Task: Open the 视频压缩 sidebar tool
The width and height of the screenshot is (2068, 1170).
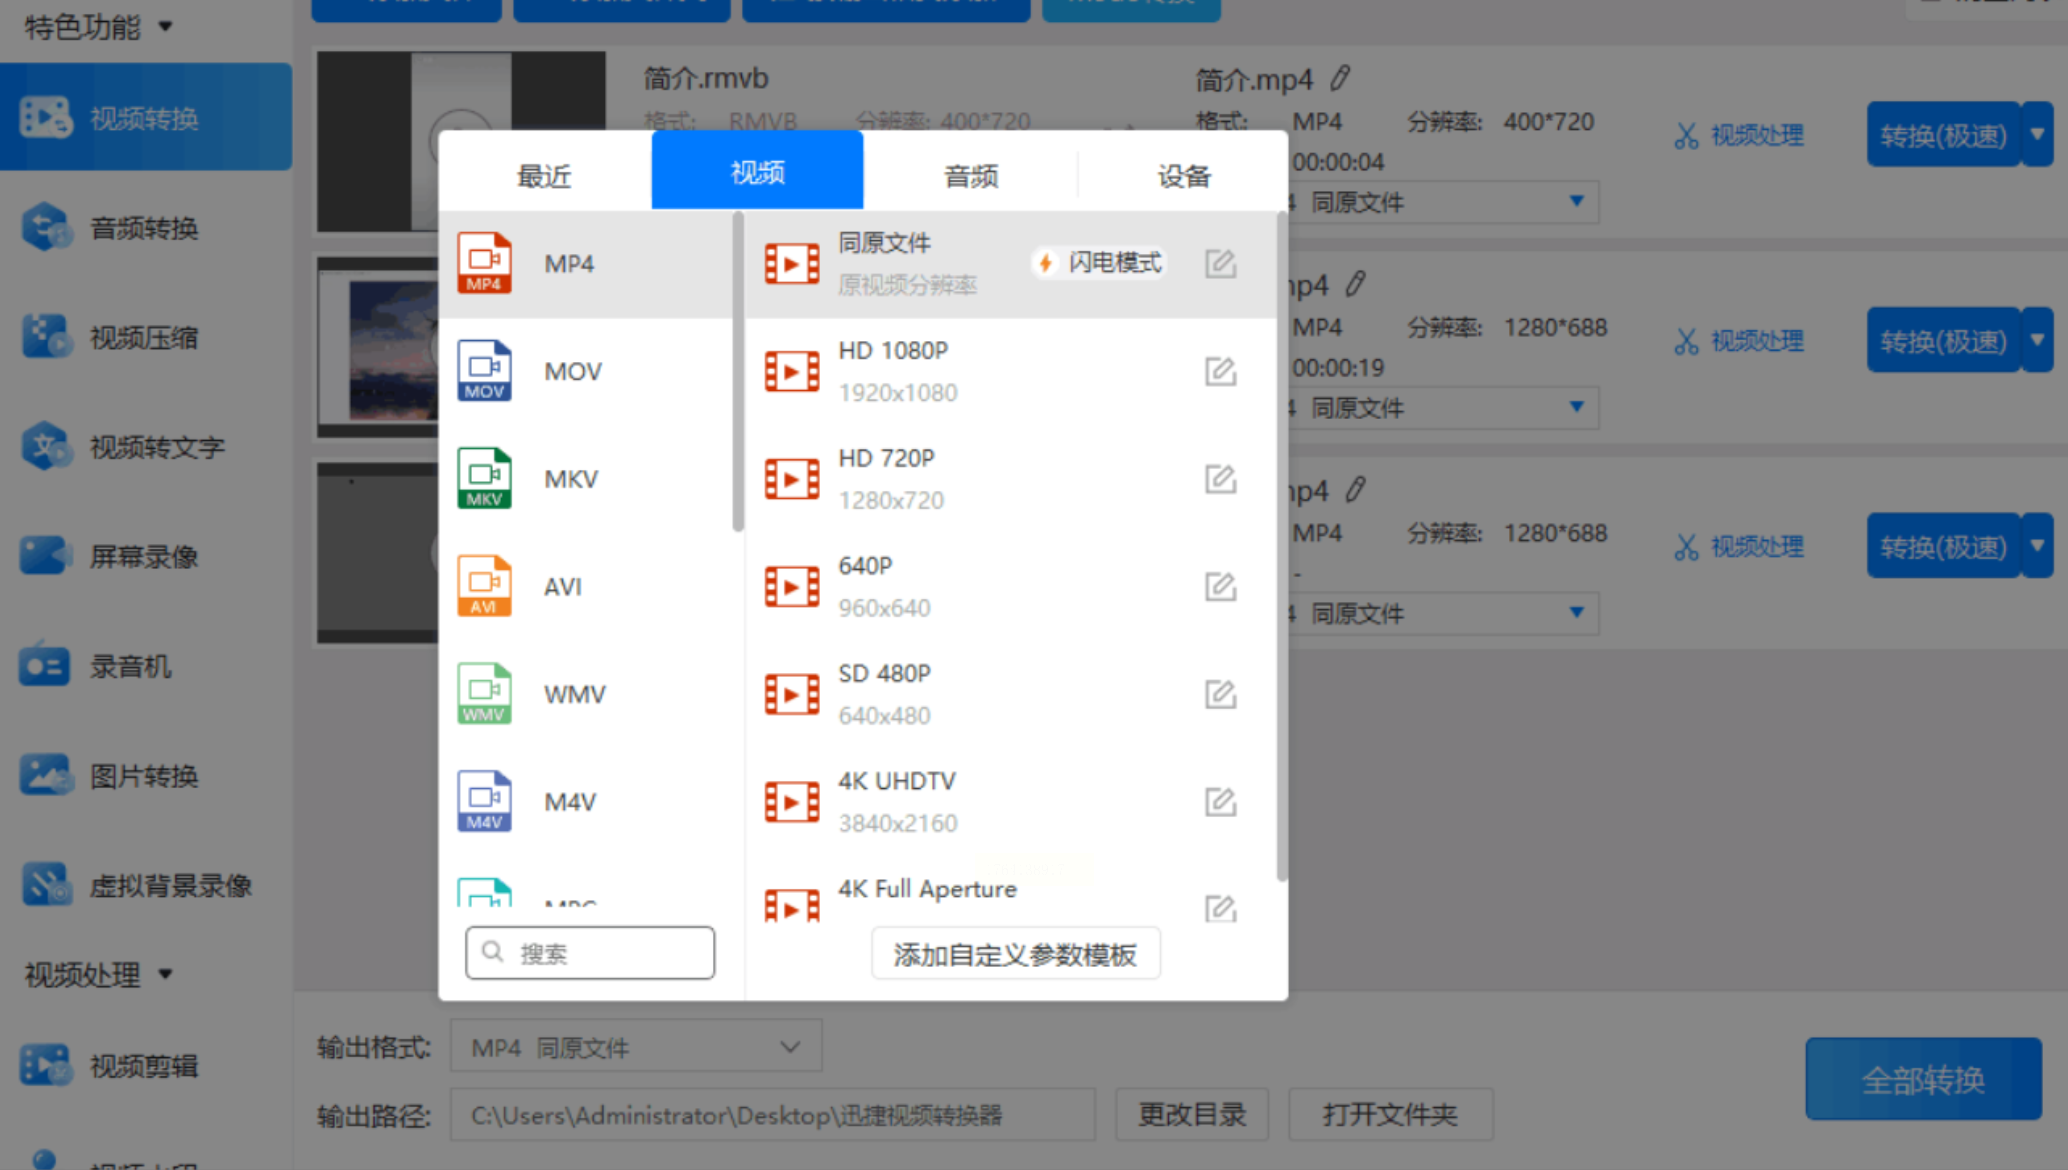Action: pos(143,338)
